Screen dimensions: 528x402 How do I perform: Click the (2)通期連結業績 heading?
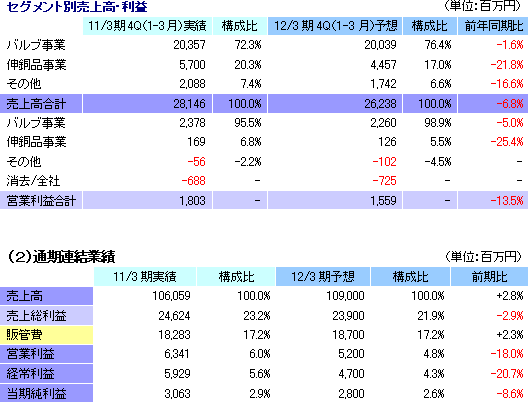coord(61,257)
